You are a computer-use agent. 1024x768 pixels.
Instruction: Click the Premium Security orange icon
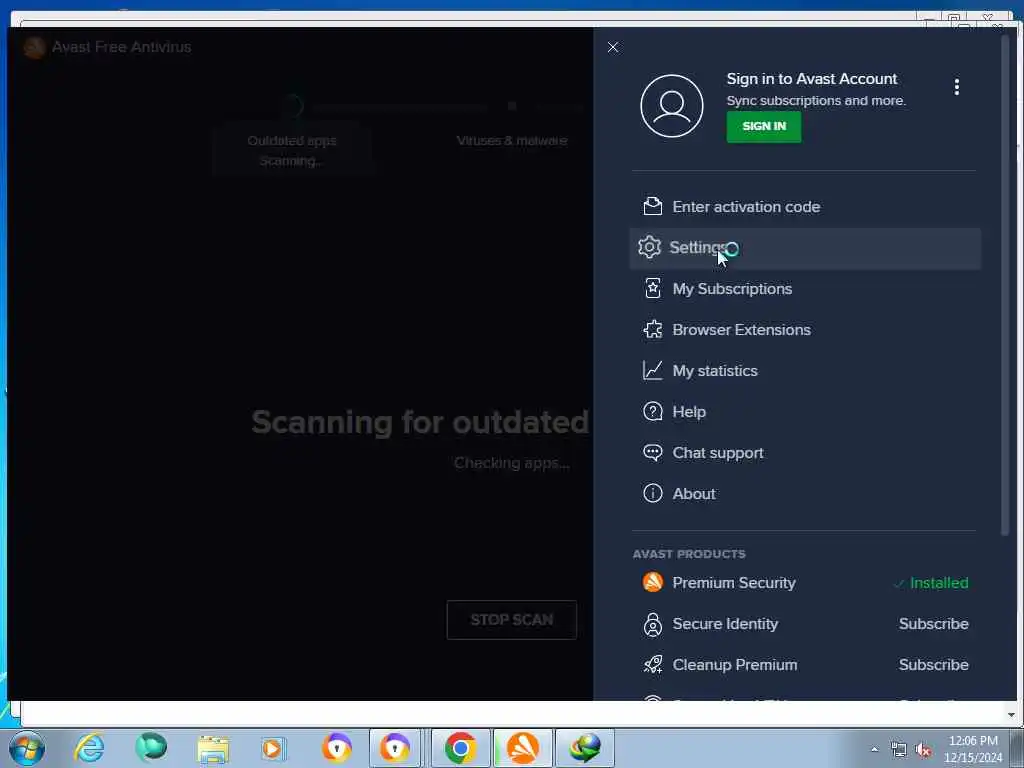point(652,582)
